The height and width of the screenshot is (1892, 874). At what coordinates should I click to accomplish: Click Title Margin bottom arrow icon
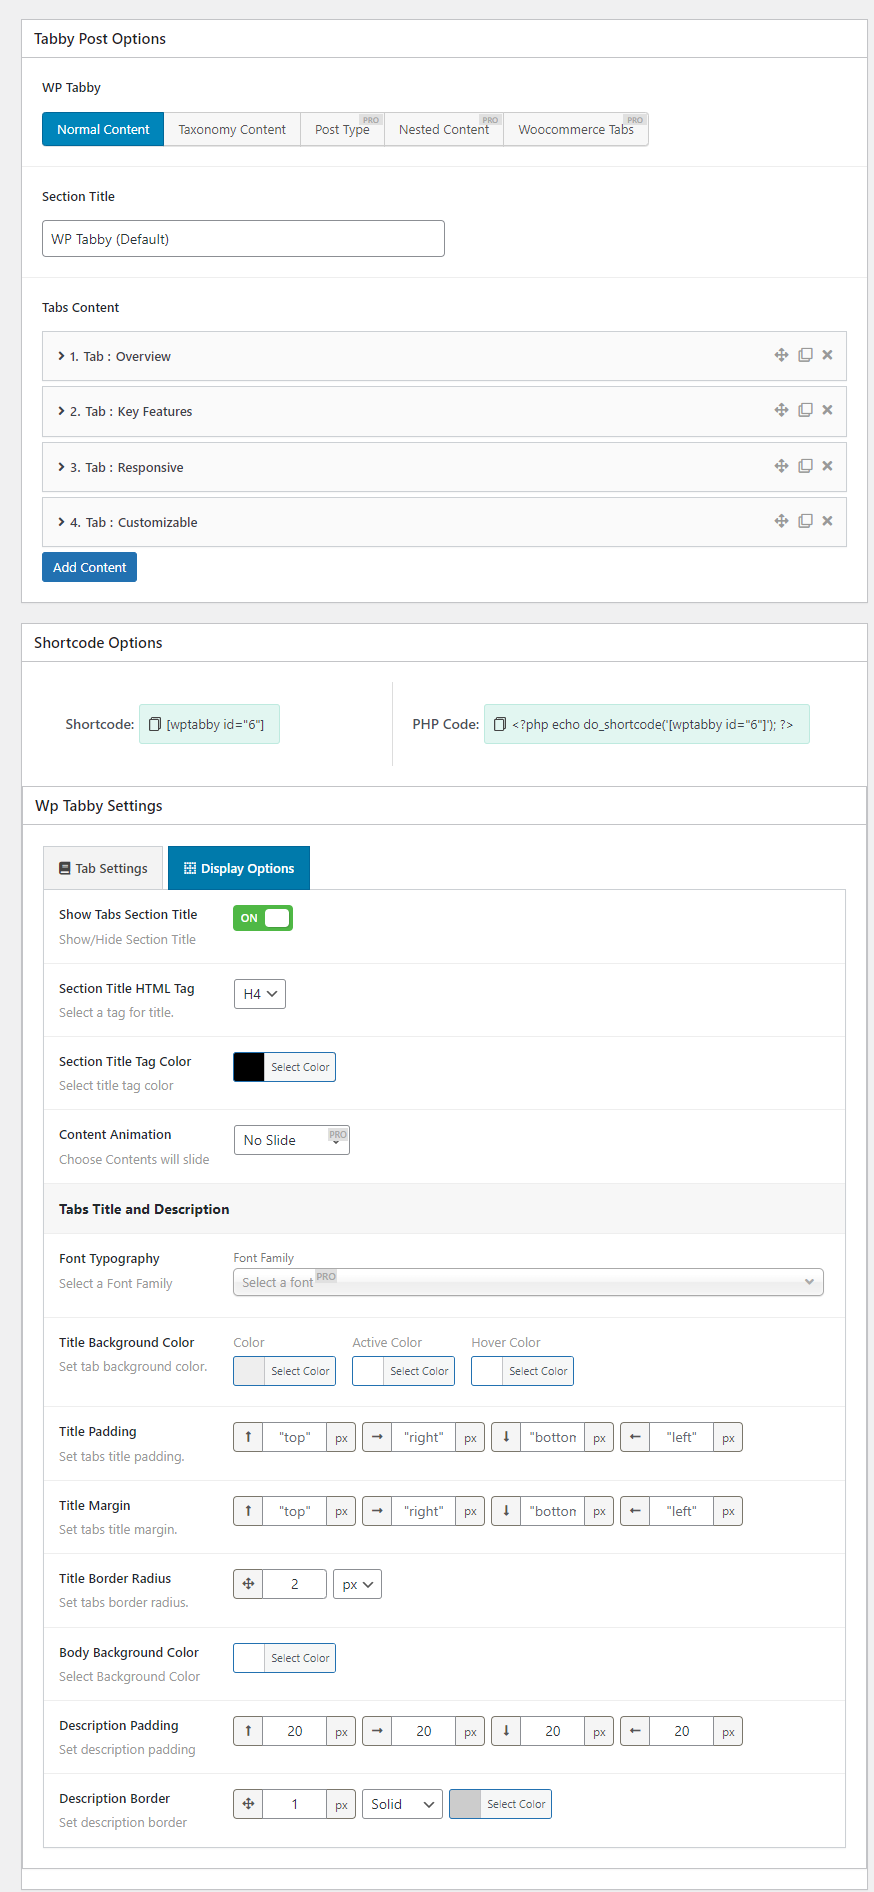click(506, 1511)
